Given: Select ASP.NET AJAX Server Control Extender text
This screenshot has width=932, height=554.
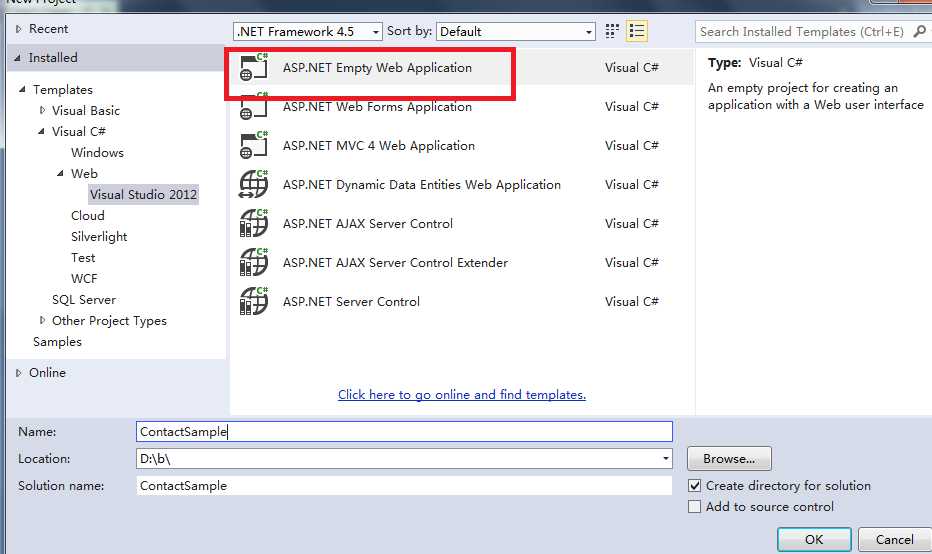Looking at the screenshot, I should (x=395, y=263).
